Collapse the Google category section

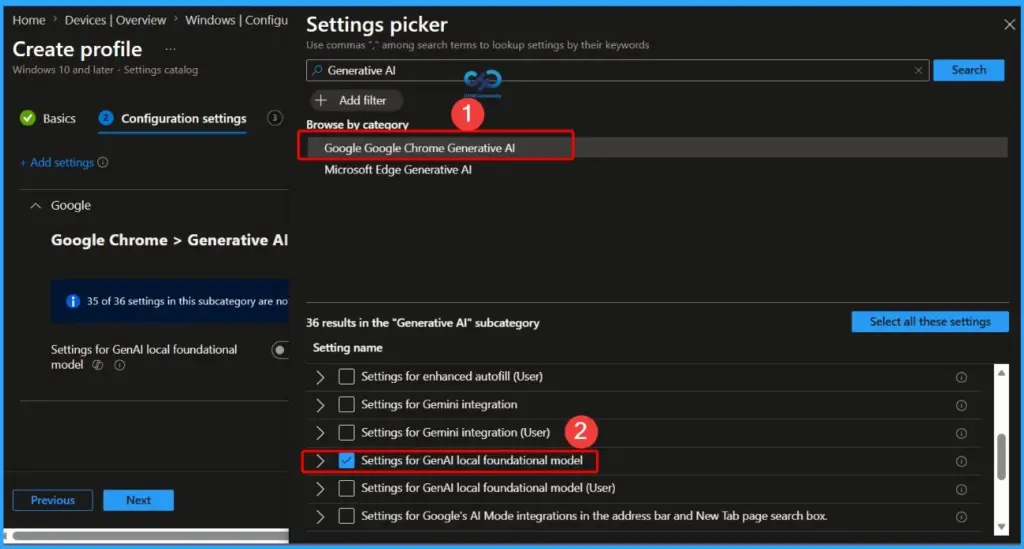[x=36, y=206]
